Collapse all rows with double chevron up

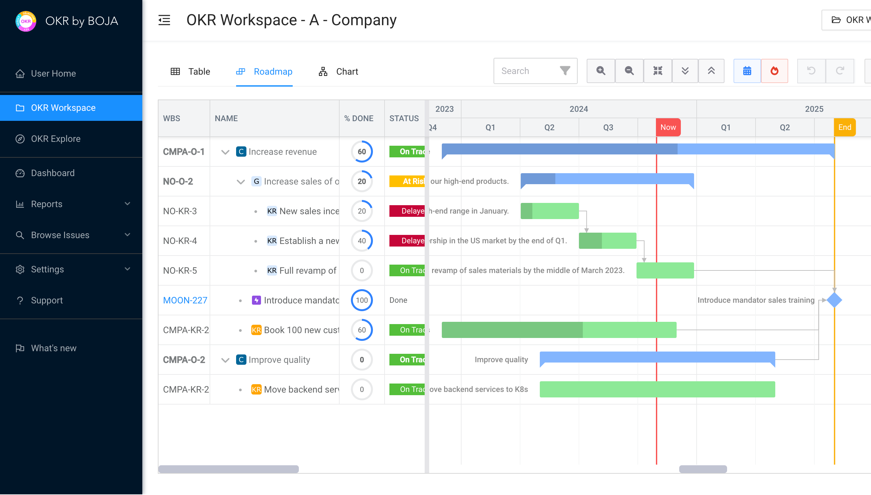point(711,71)
